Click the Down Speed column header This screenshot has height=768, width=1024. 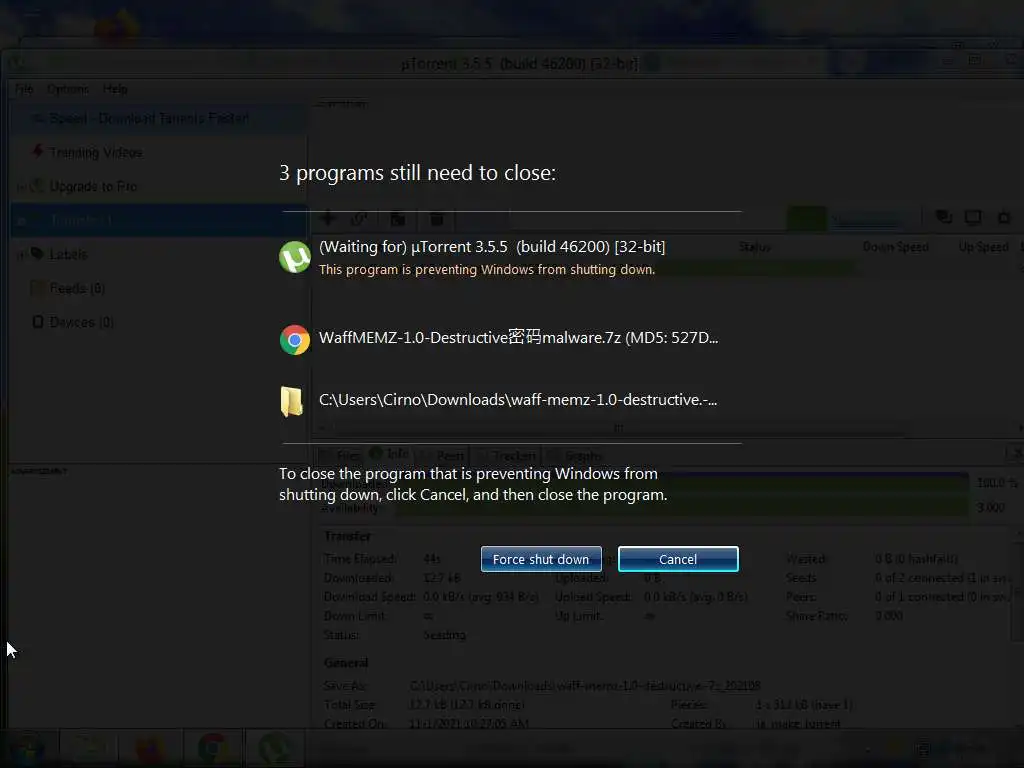coord(895,247)
